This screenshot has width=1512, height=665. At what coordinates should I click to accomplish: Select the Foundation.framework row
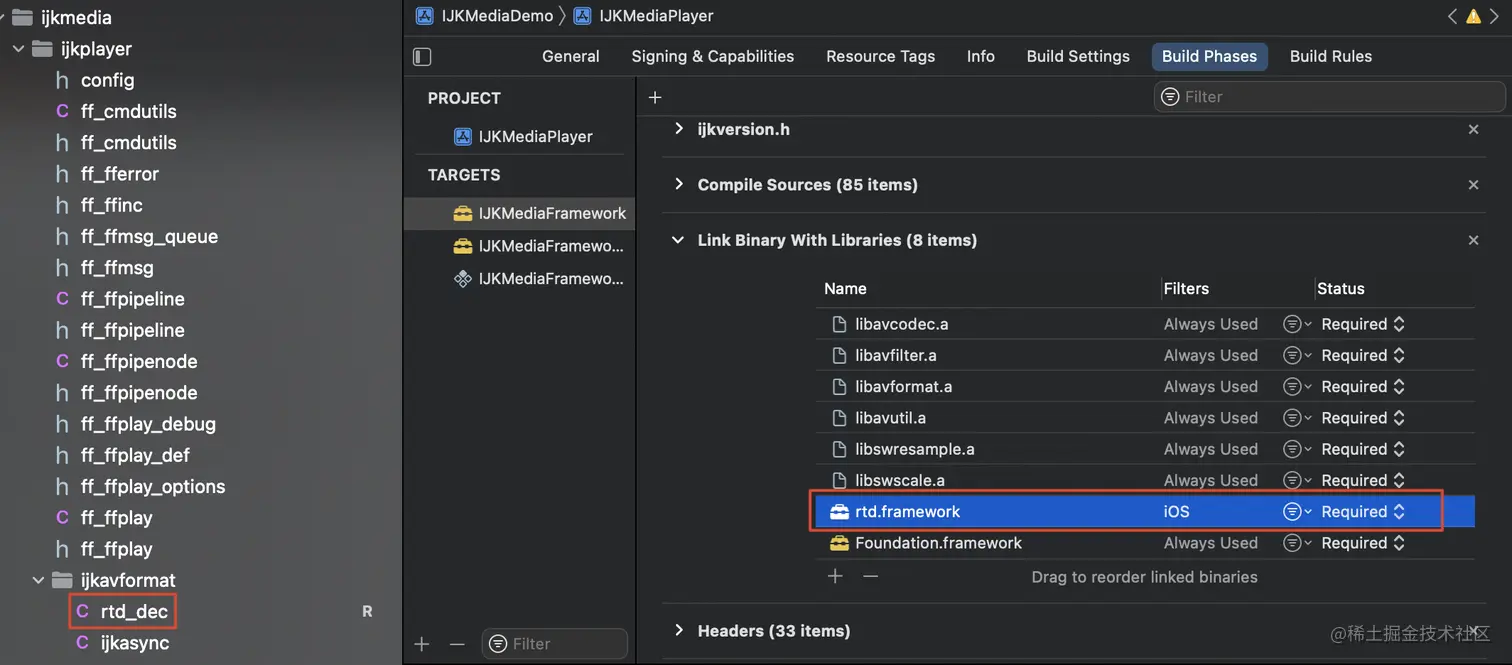coord(1144,543)
